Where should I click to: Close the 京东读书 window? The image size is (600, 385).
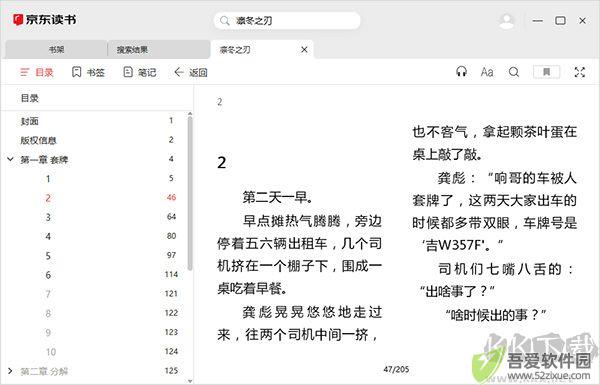coord(582,21)
